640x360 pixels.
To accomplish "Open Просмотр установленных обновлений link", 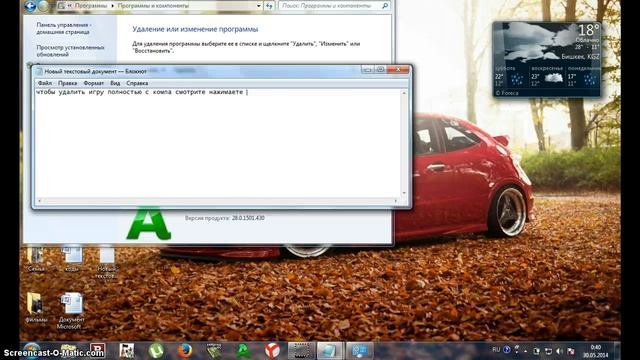I will pos(70,51).
